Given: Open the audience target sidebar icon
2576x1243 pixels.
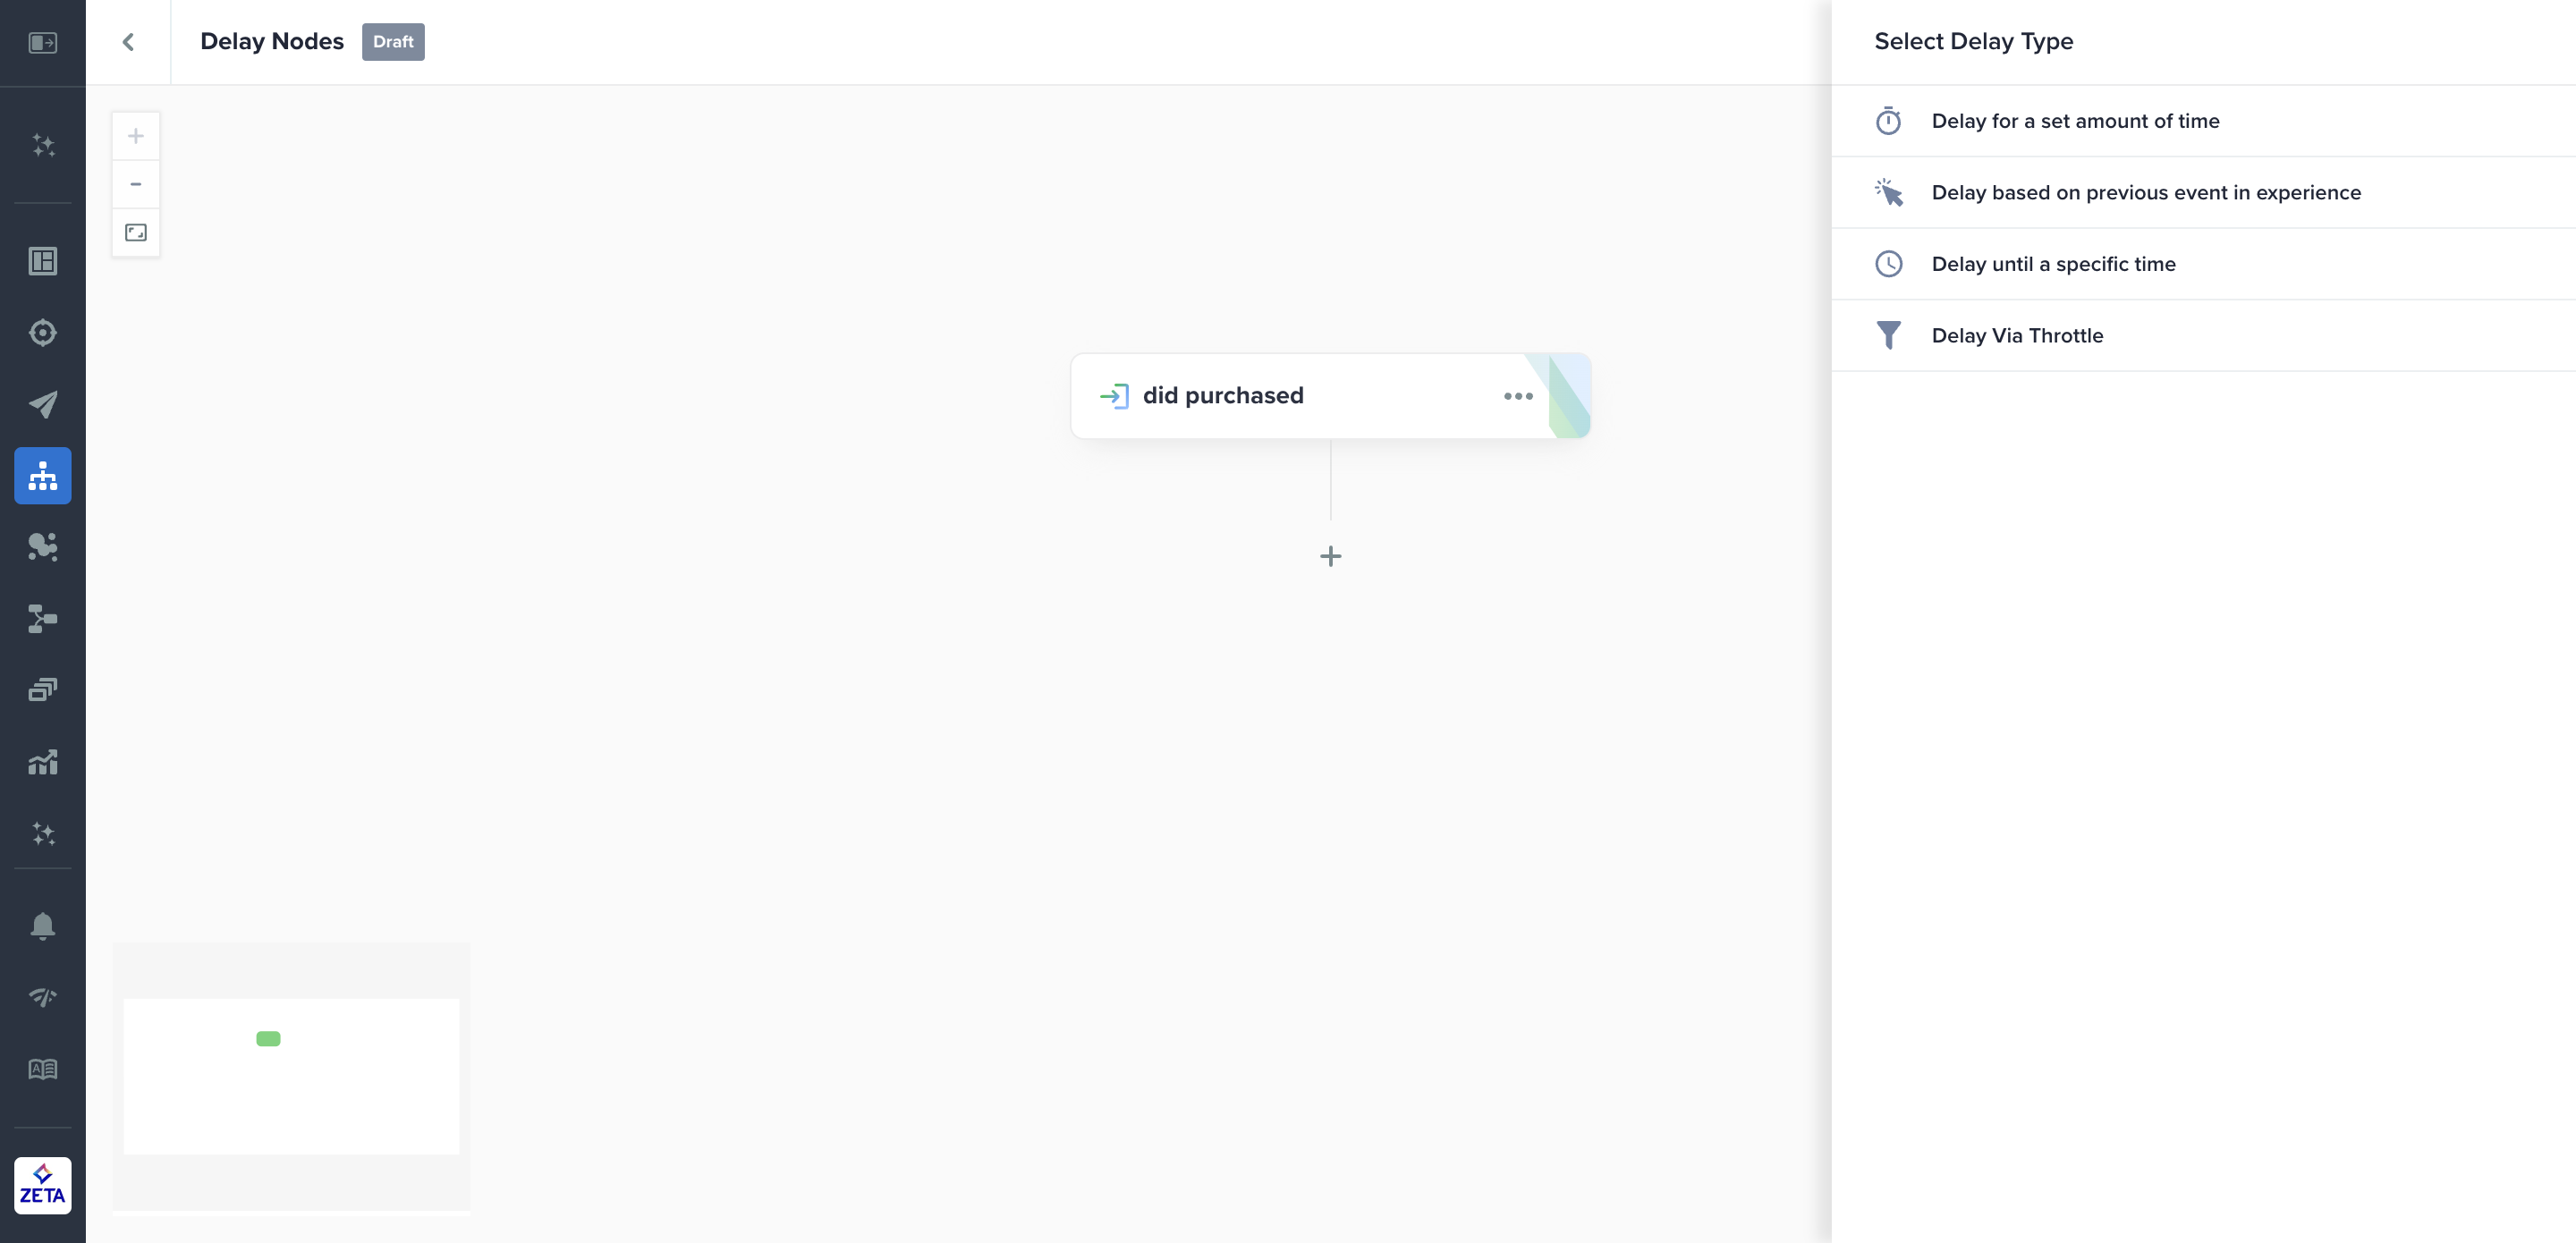Looking at the screenshot, I should [43, 333].
